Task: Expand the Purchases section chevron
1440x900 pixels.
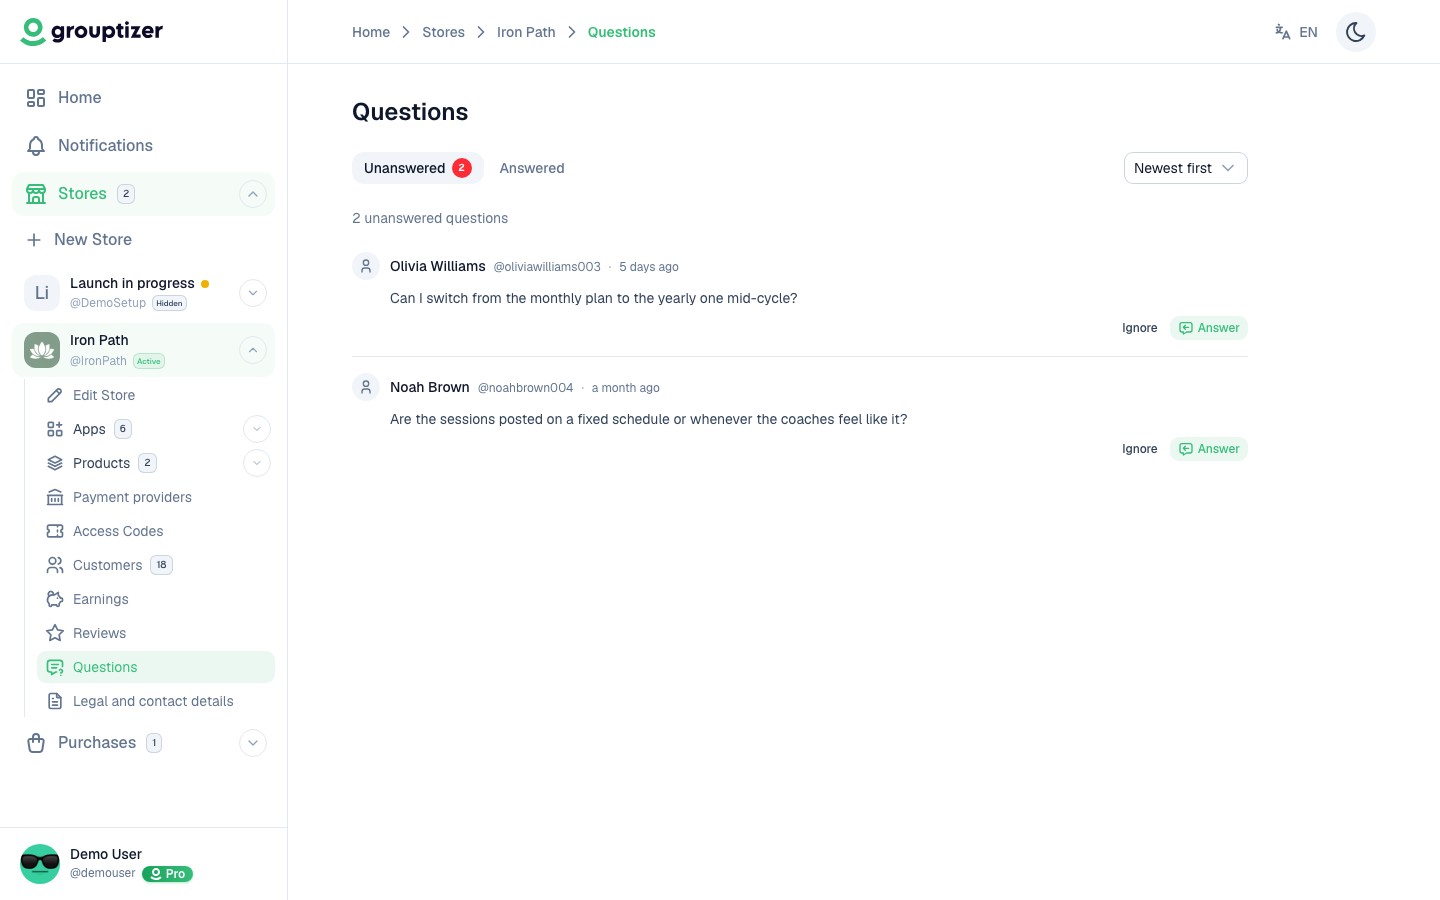Action: pyautogui.click(x=253, y=743)
